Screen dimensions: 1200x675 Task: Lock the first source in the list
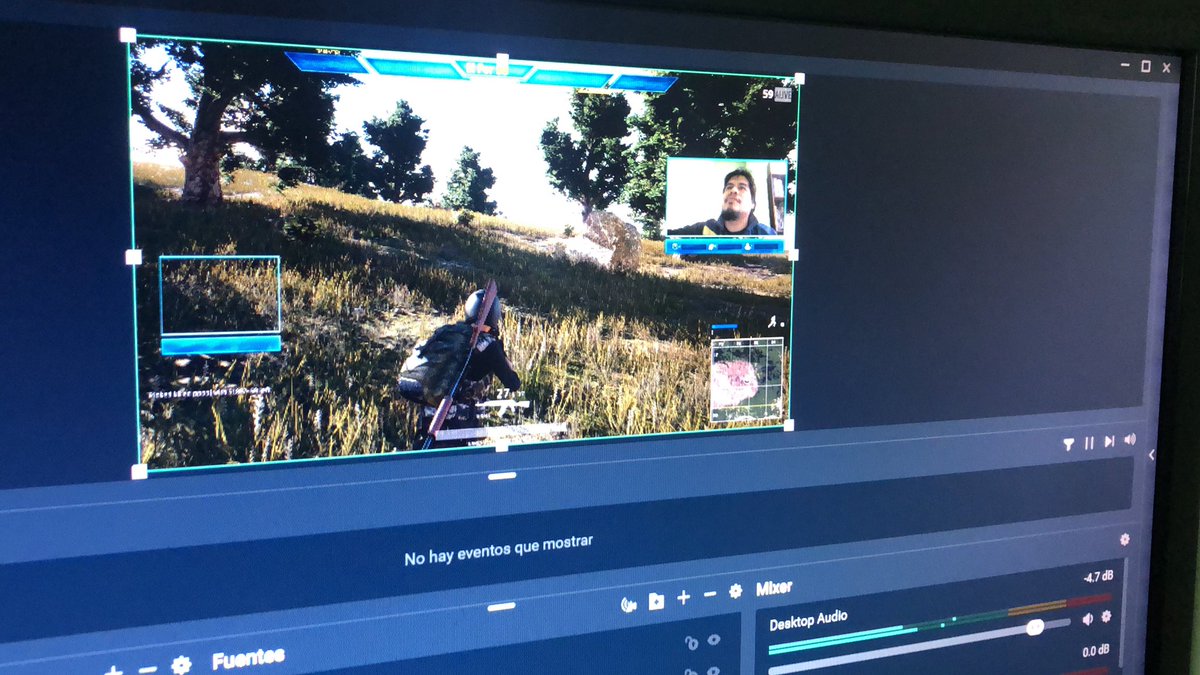pyautogui.click(x=690, y=643)
